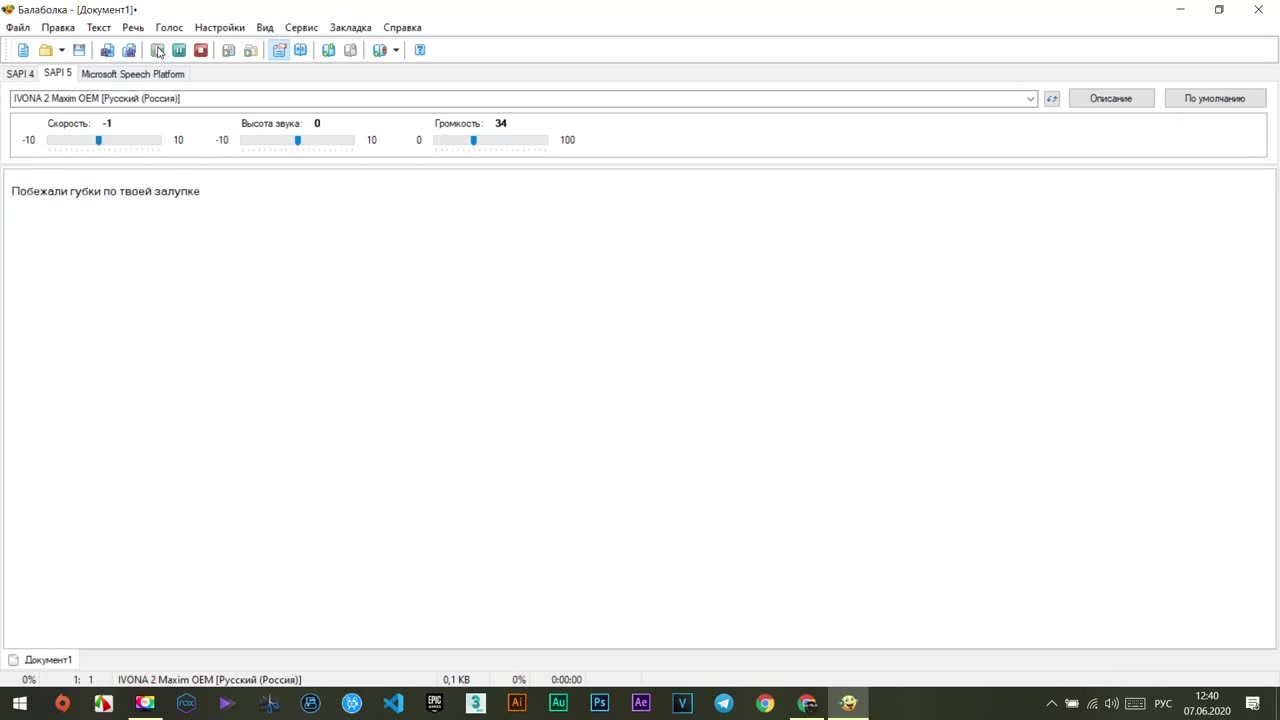The width and height of the screenshot is (1280, 720).
Task: Open the Голос menu
Action: pyautogui.click(x=169, y=28)
